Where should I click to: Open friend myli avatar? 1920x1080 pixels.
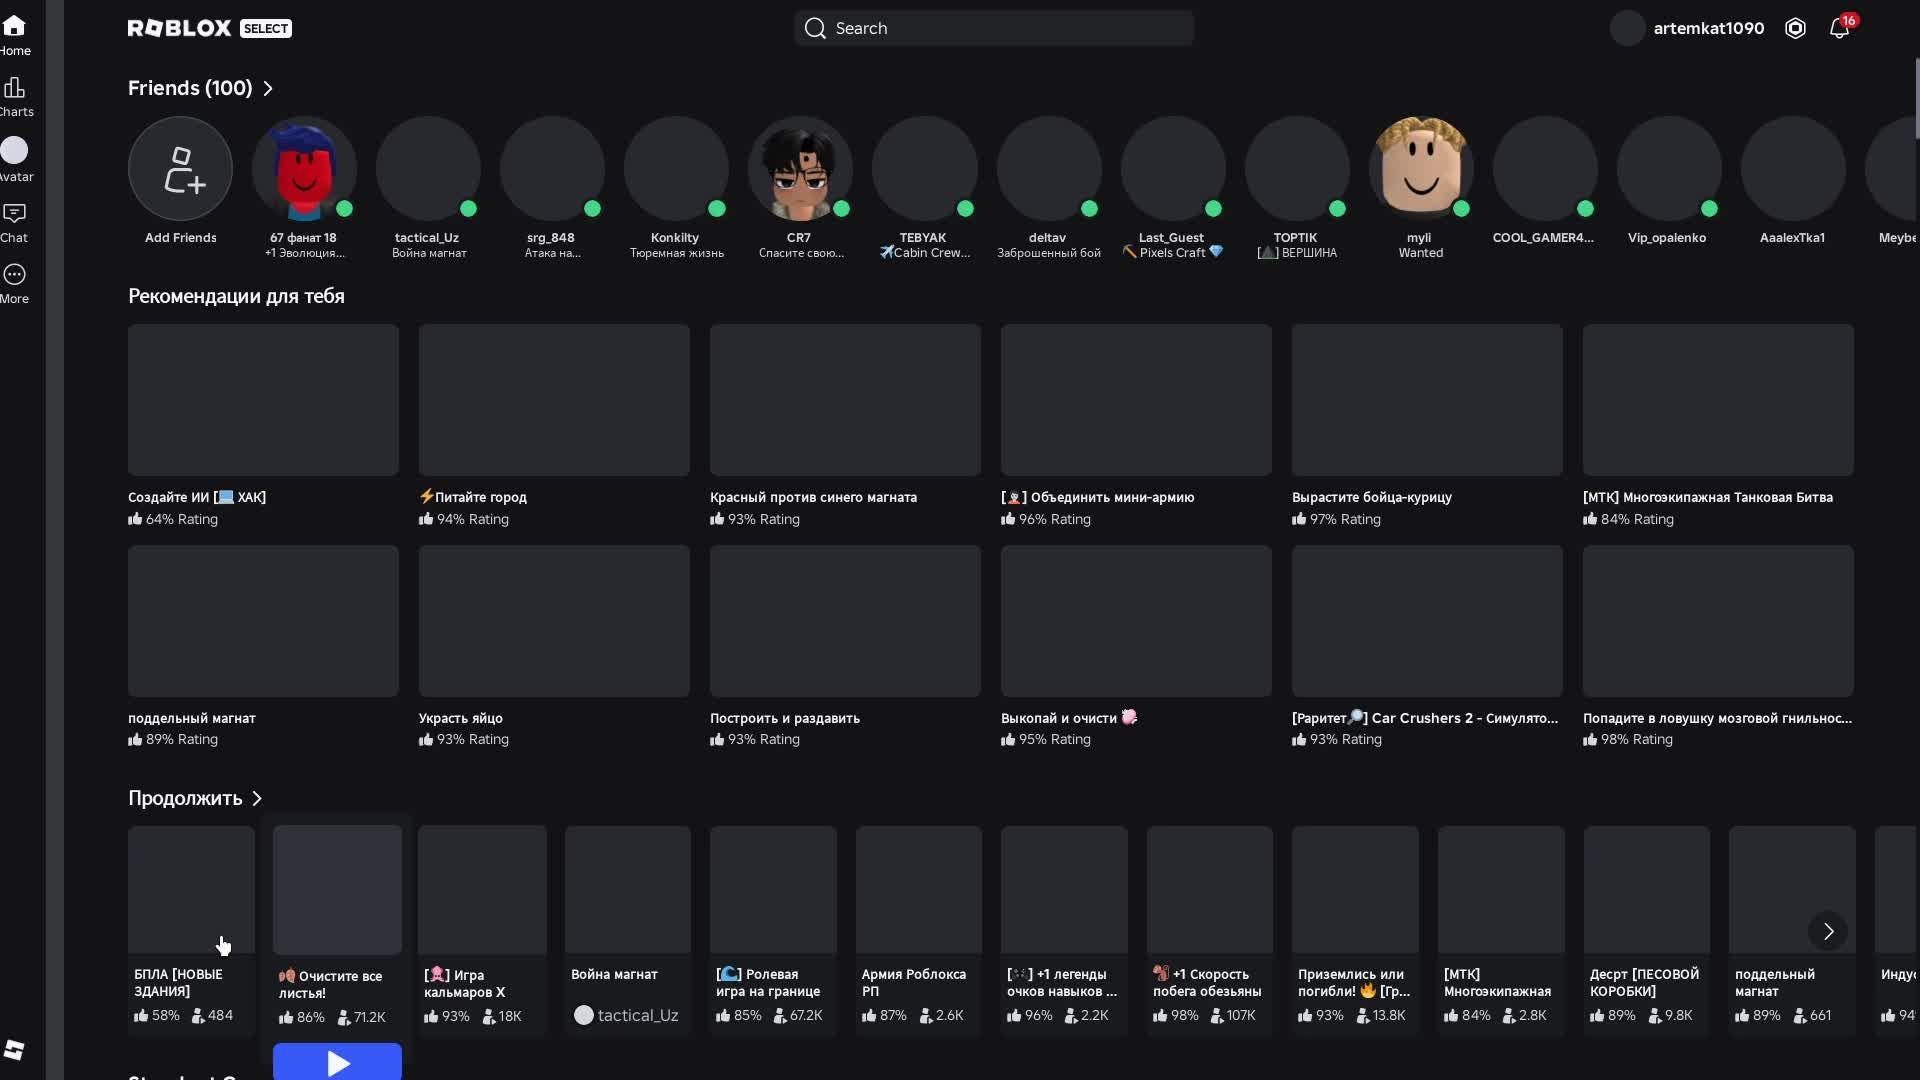click(x=1420, y=169)
